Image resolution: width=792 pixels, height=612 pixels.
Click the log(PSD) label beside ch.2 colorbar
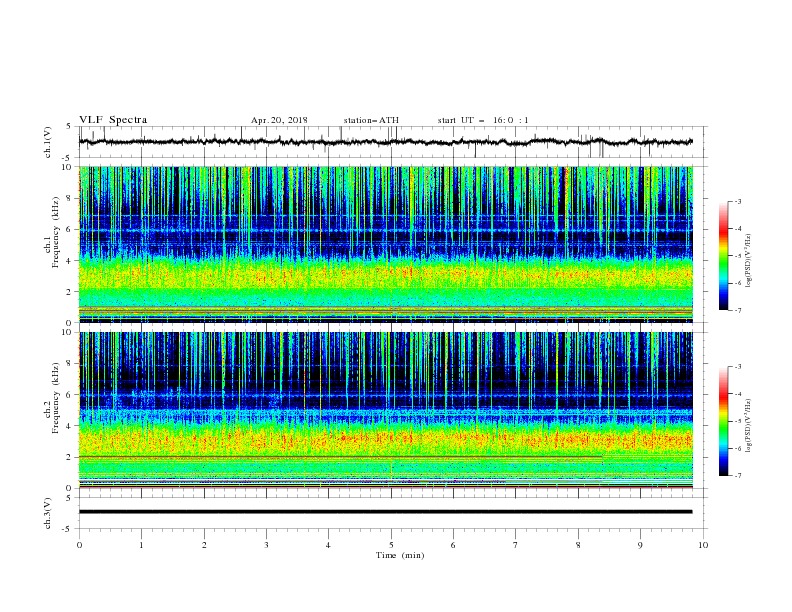point(749,426)
